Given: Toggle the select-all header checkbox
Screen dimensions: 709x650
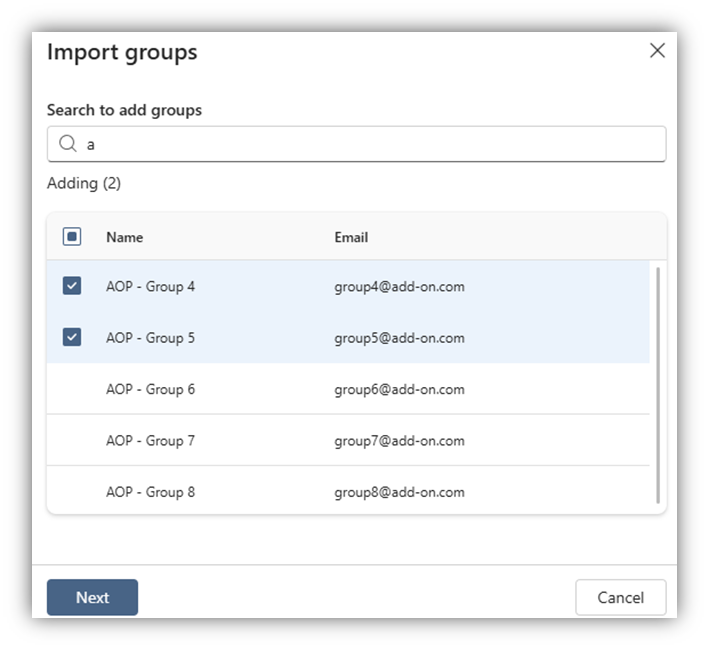Looking at the screenshot, I should pos(72,237).
